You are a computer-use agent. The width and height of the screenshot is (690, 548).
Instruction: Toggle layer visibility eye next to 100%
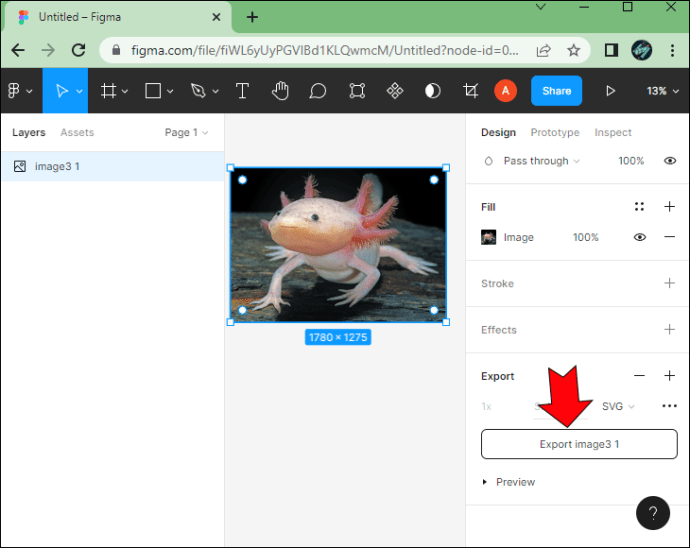point(670,161)
